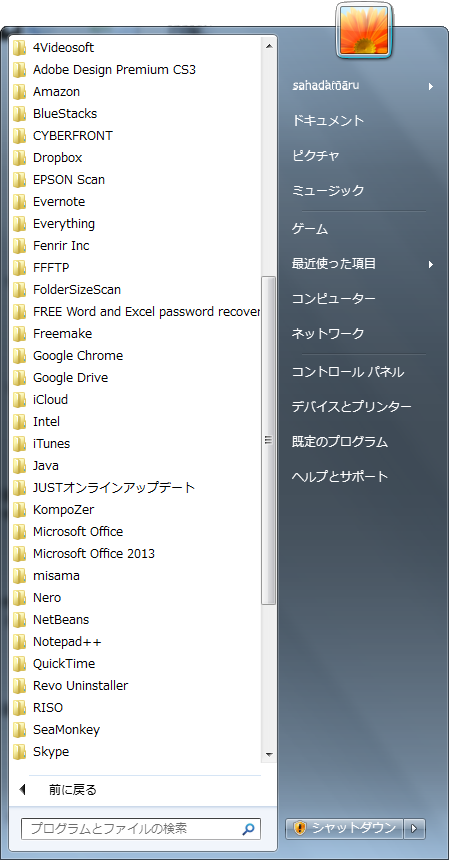
Task: Open 既定のプログラム
Action: (x=339, y=442)
